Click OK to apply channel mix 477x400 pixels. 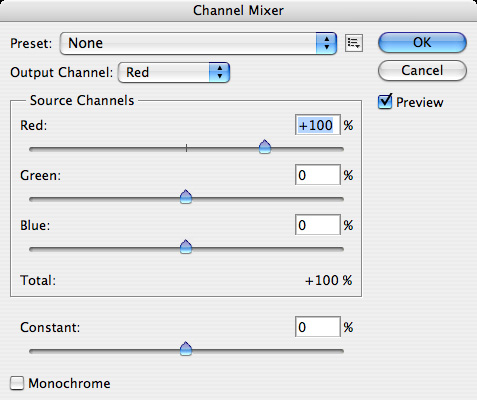(422, 43)
